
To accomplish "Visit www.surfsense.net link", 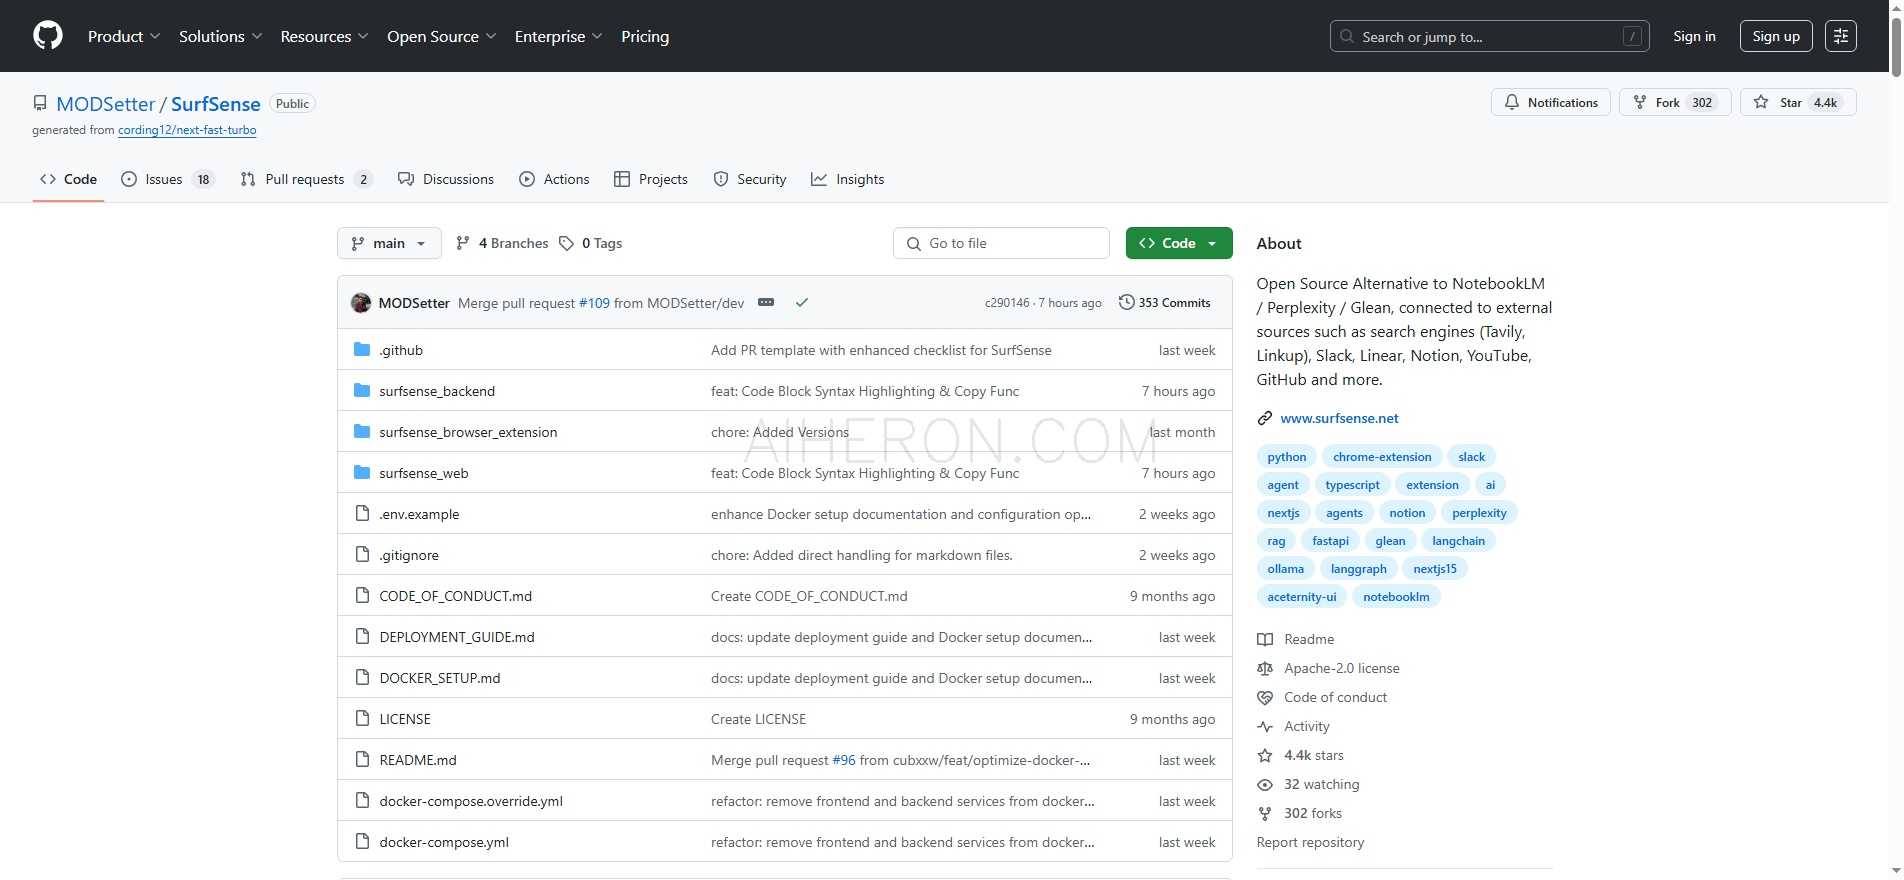I will click(x=1339, y=418).
